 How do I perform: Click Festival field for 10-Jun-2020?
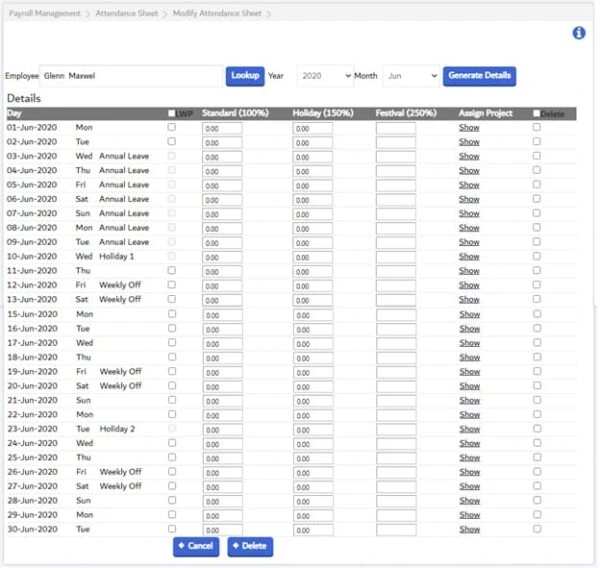pos(396,257)
